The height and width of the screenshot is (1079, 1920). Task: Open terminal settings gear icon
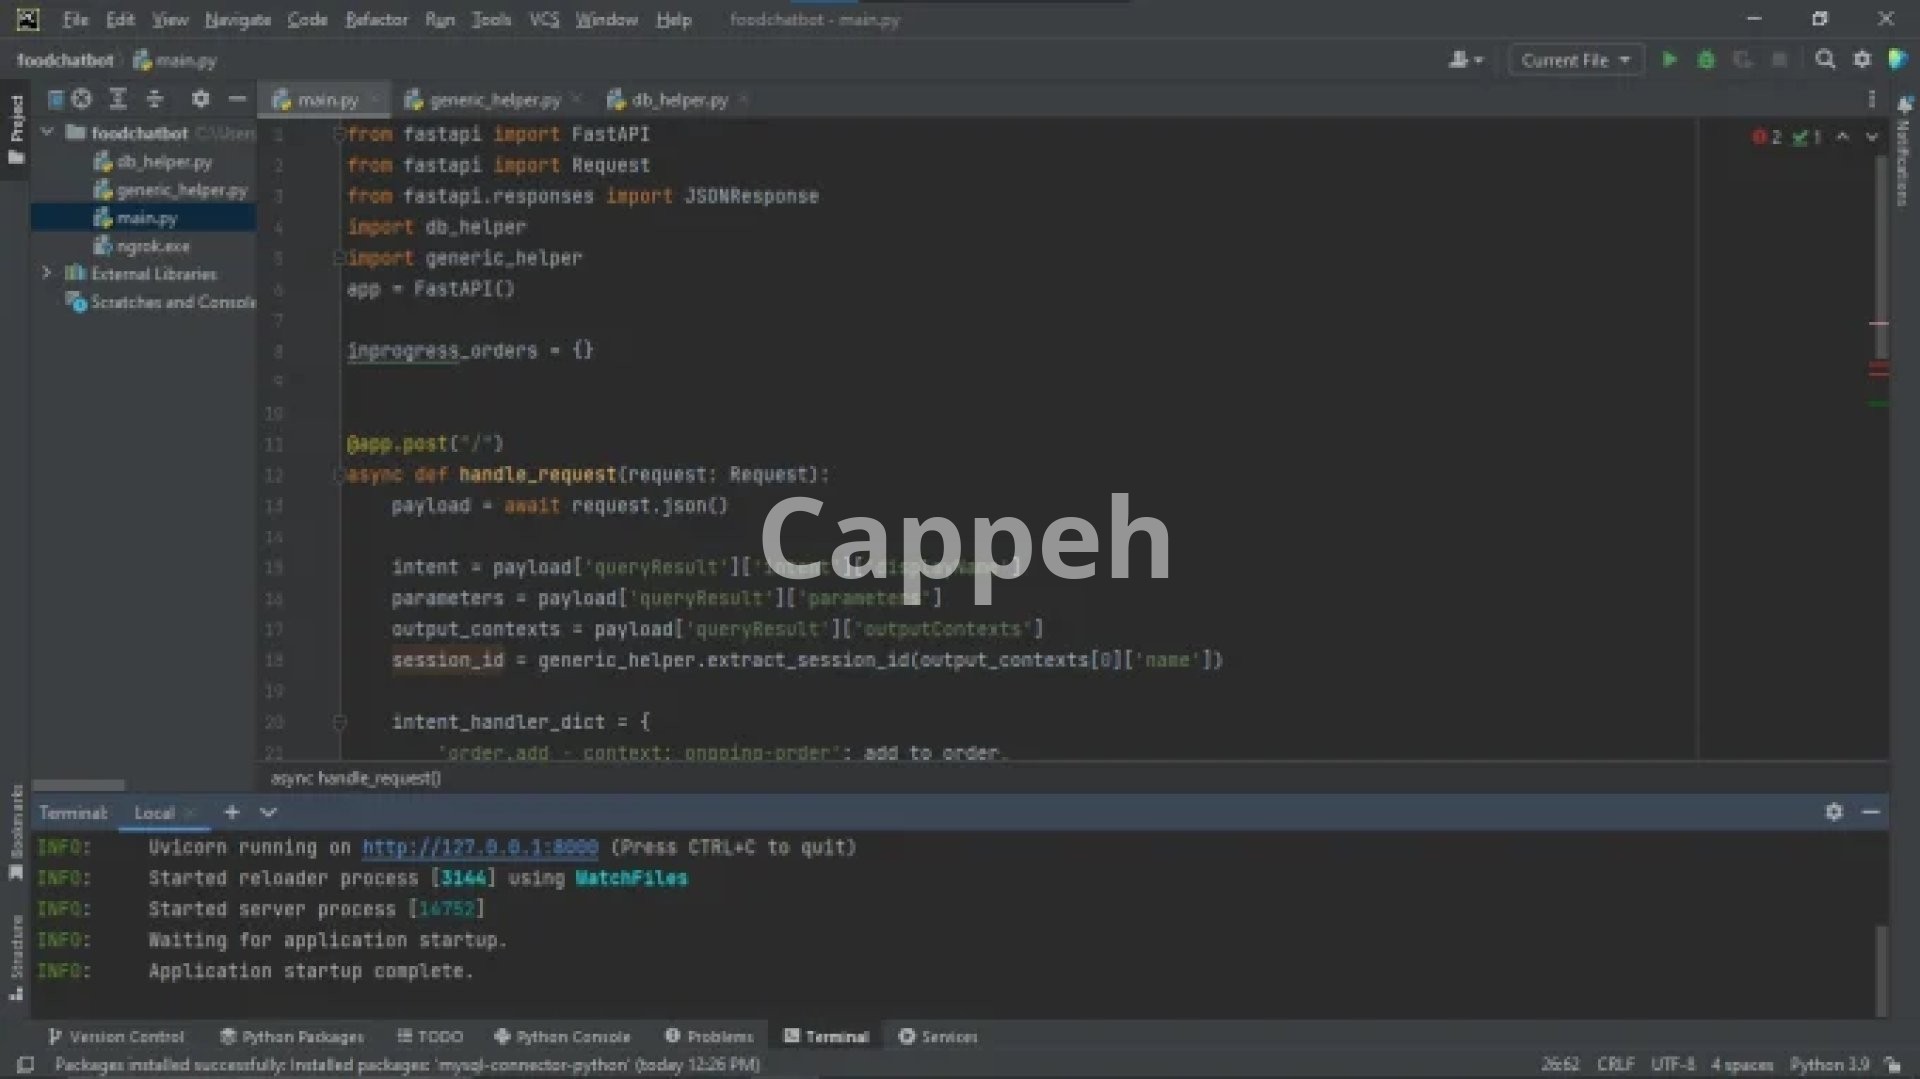click(1833, 812)
